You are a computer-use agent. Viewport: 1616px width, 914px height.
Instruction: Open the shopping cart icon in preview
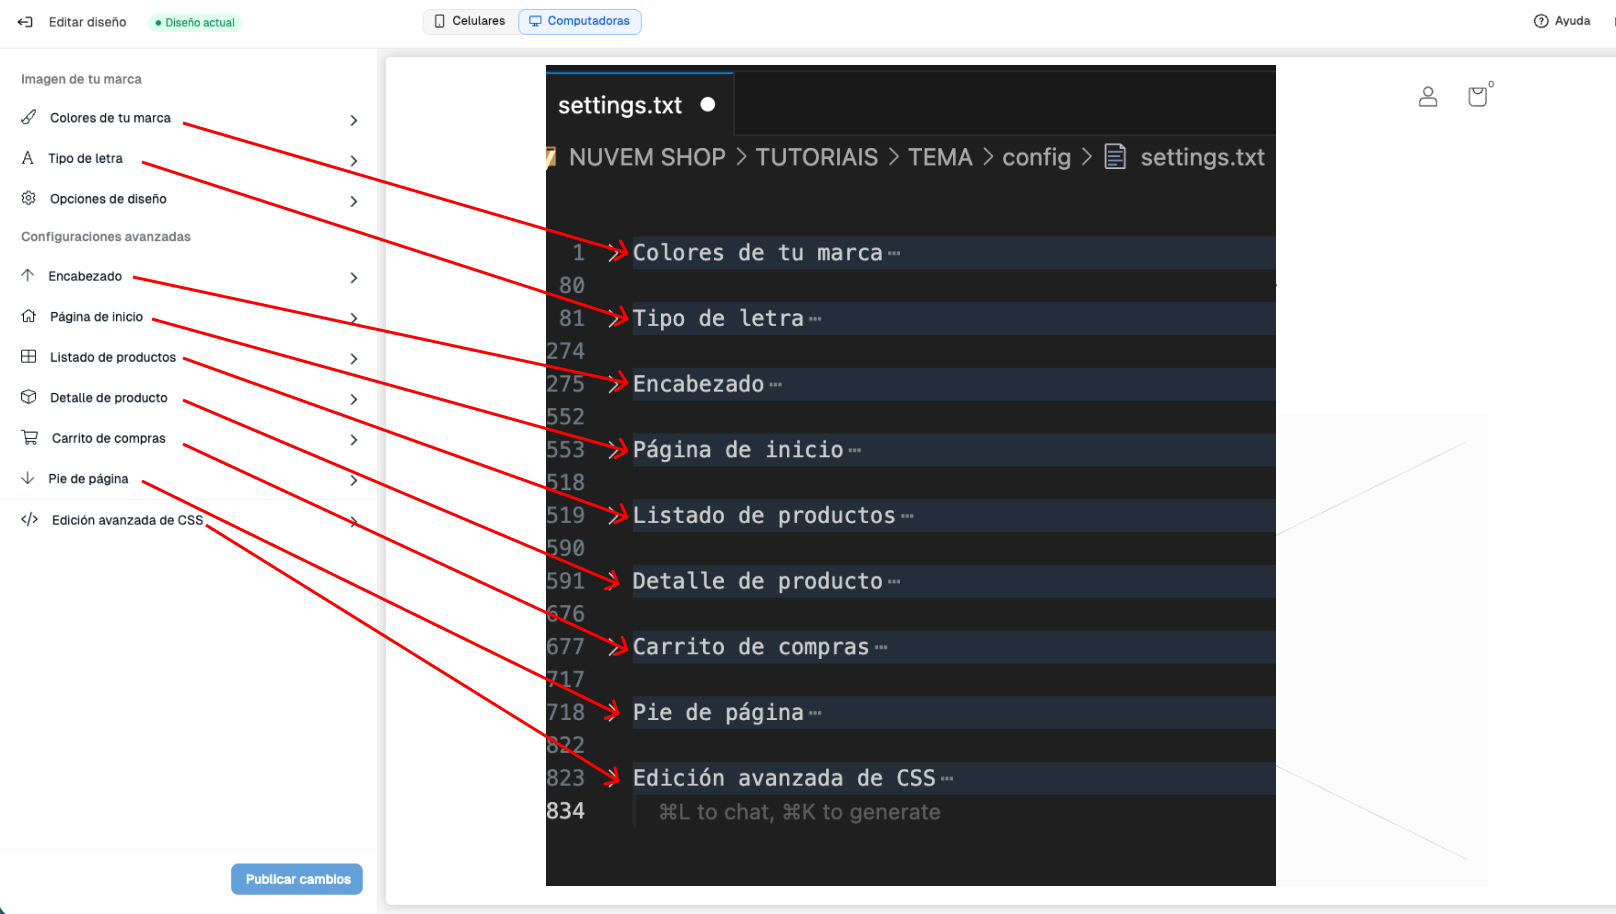tap(1477, 96)
